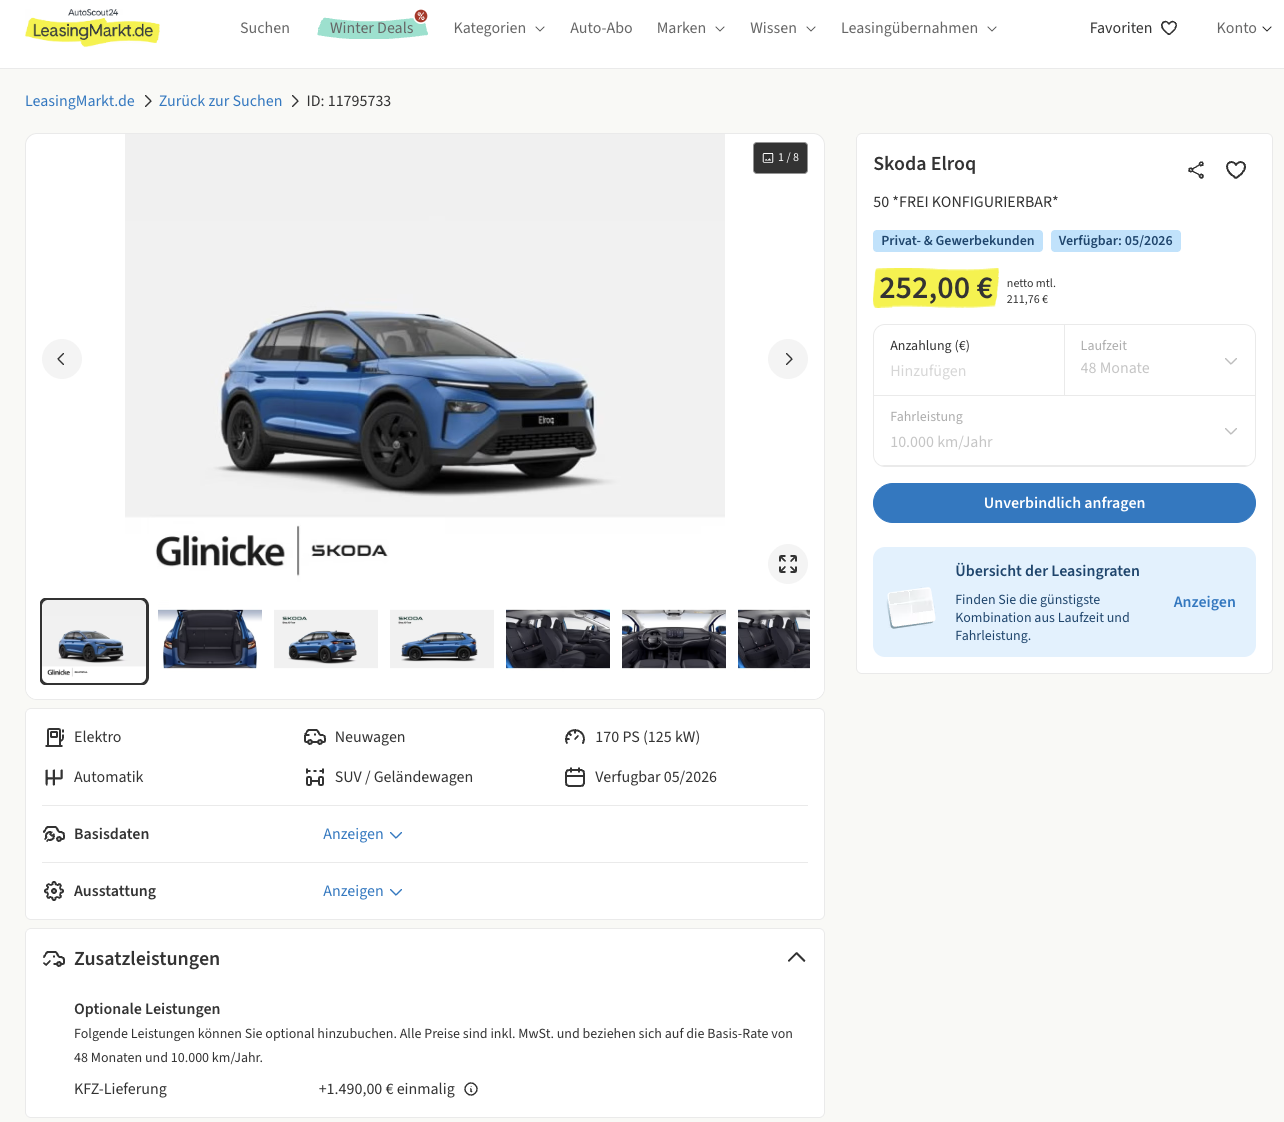The width and height of the screenshot is (1284, 1122).
Task: Collapse the Zusatzleistungen section
Action: 796,958
